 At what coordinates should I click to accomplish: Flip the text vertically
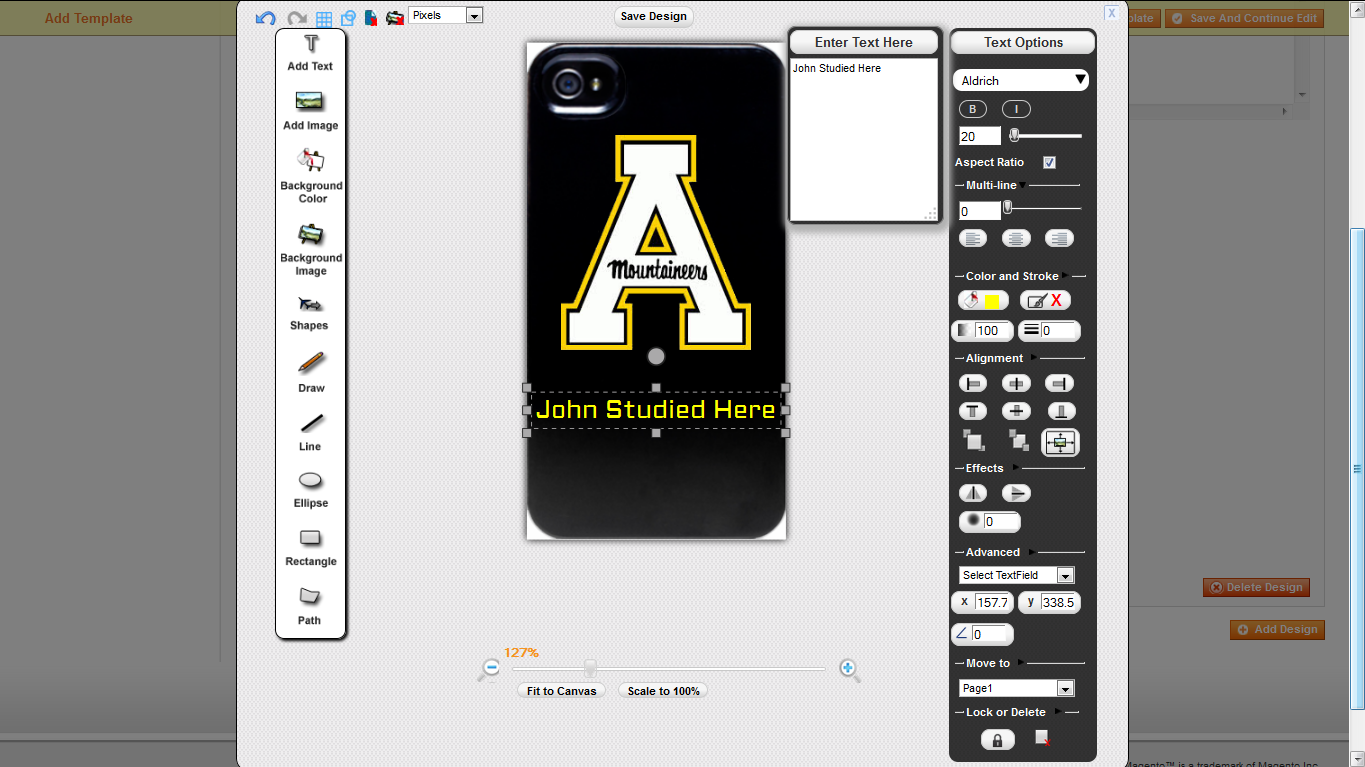[1016, 493]
